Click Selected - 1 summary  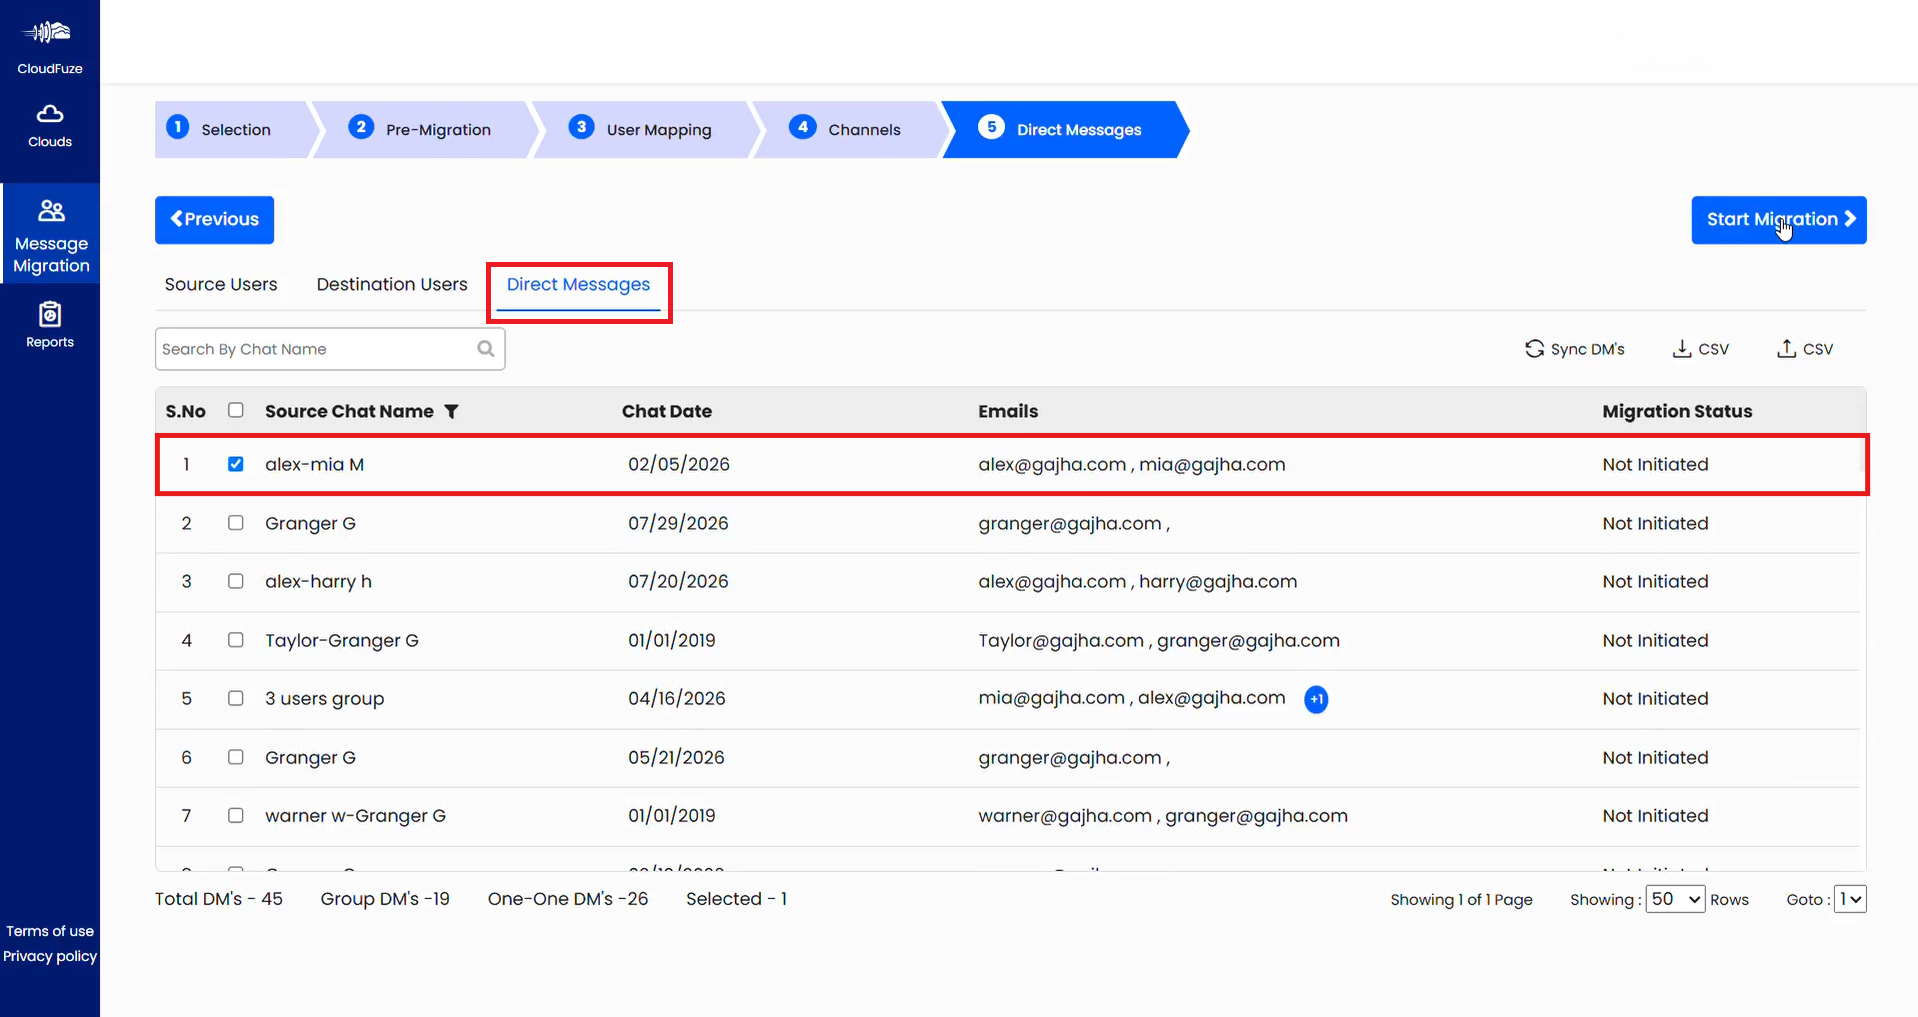click(x=737, y=899)
